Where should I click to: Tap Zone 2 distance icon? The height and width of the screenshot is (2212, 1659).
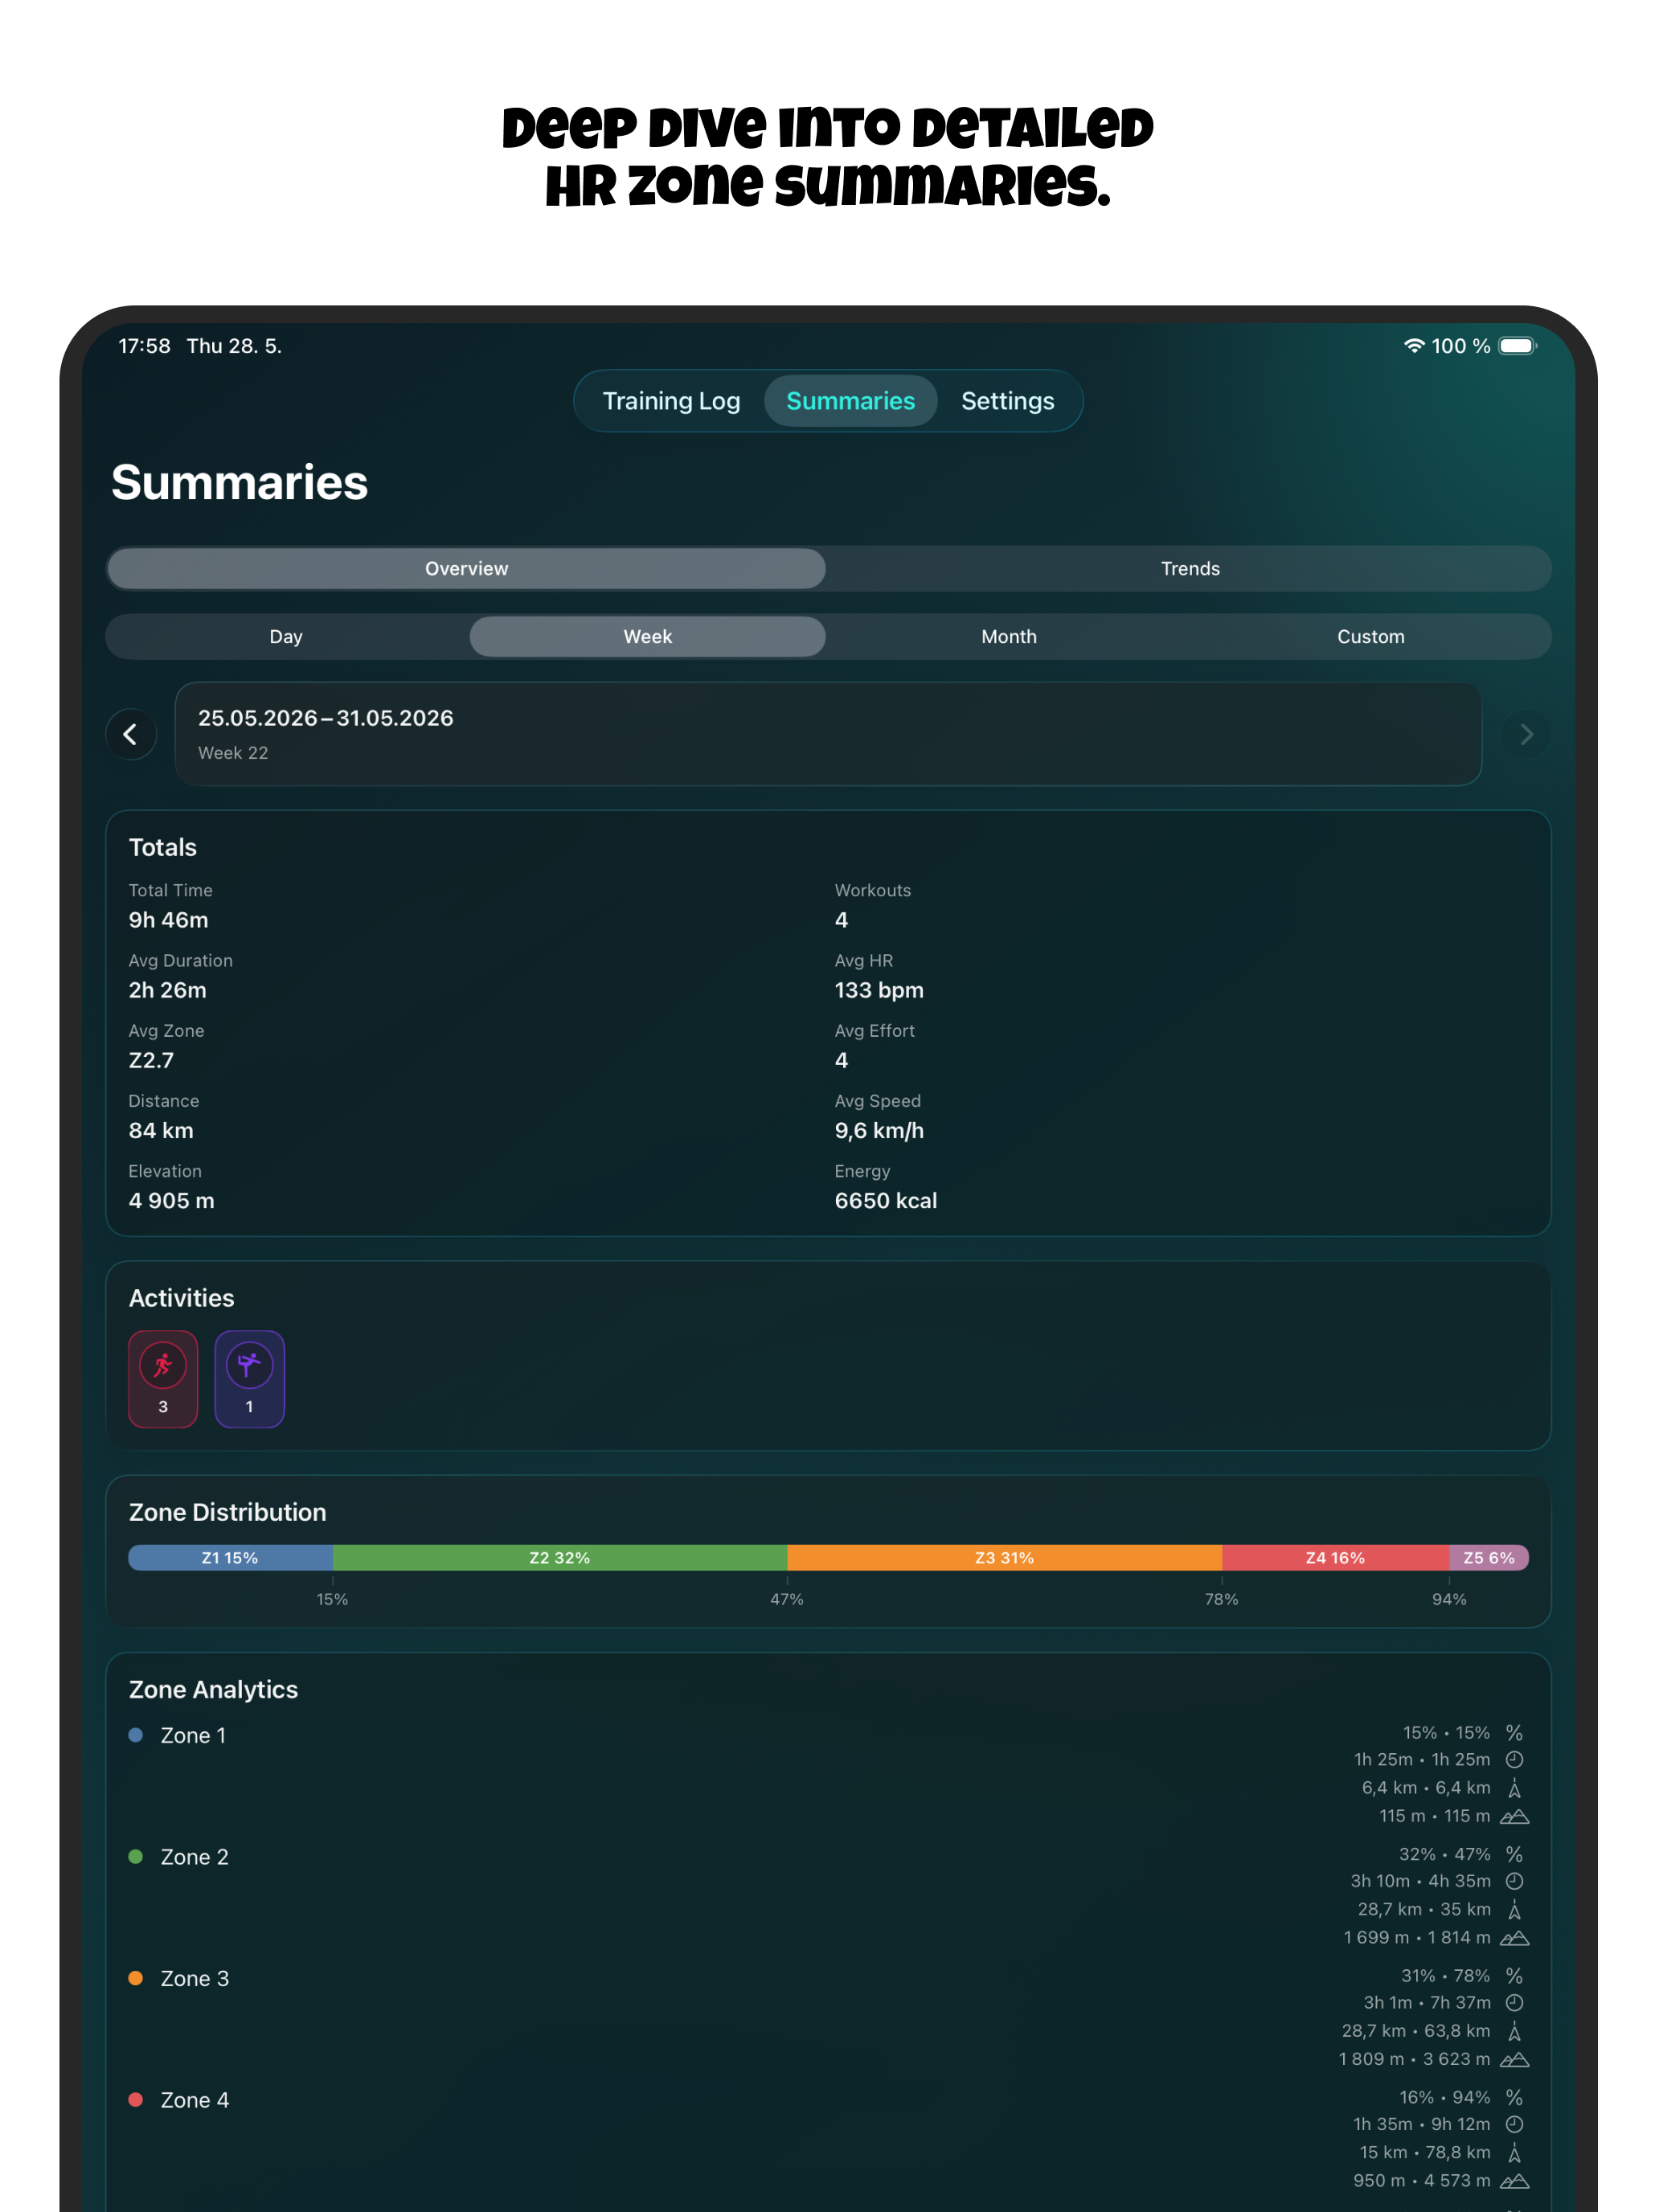coord(1514,1910)
